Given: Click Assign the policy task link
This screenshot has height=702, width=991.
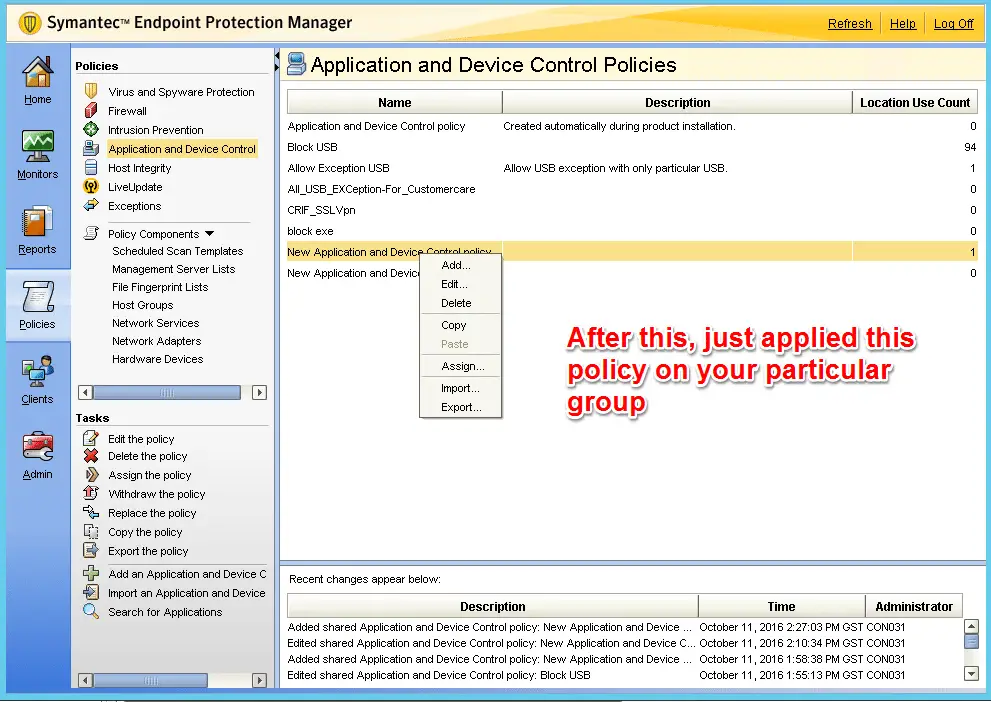Looking at the screenshot, I should pos(149,475).
